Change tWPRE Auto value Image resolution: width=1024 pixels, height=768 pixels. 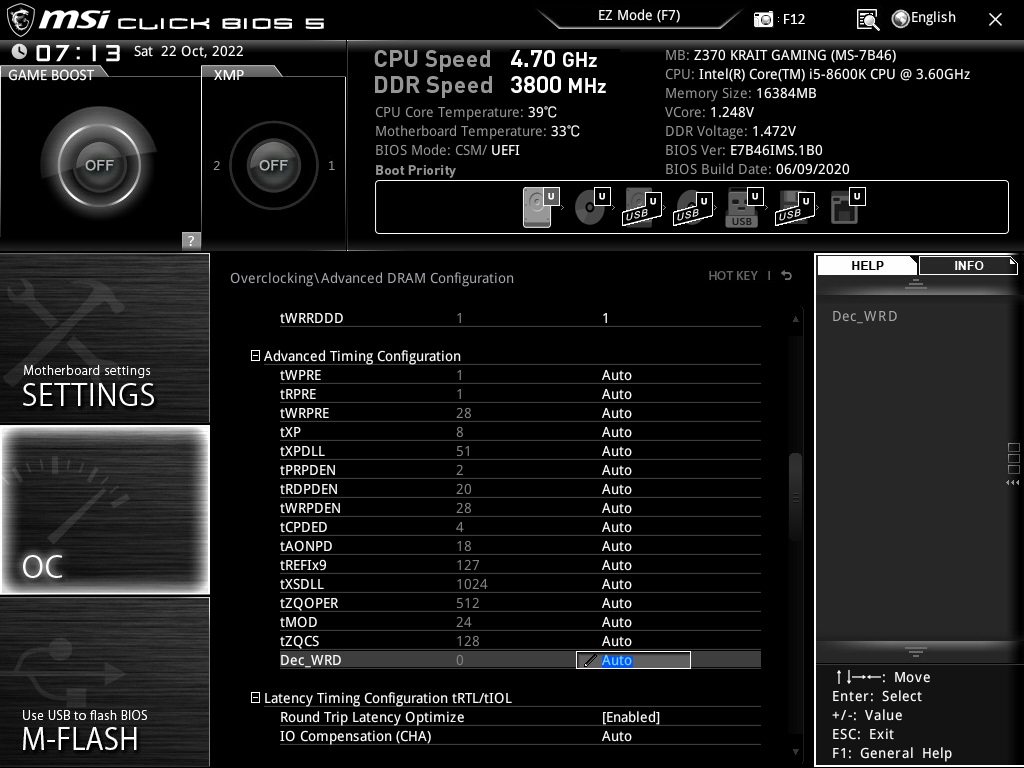click(616, 375)
